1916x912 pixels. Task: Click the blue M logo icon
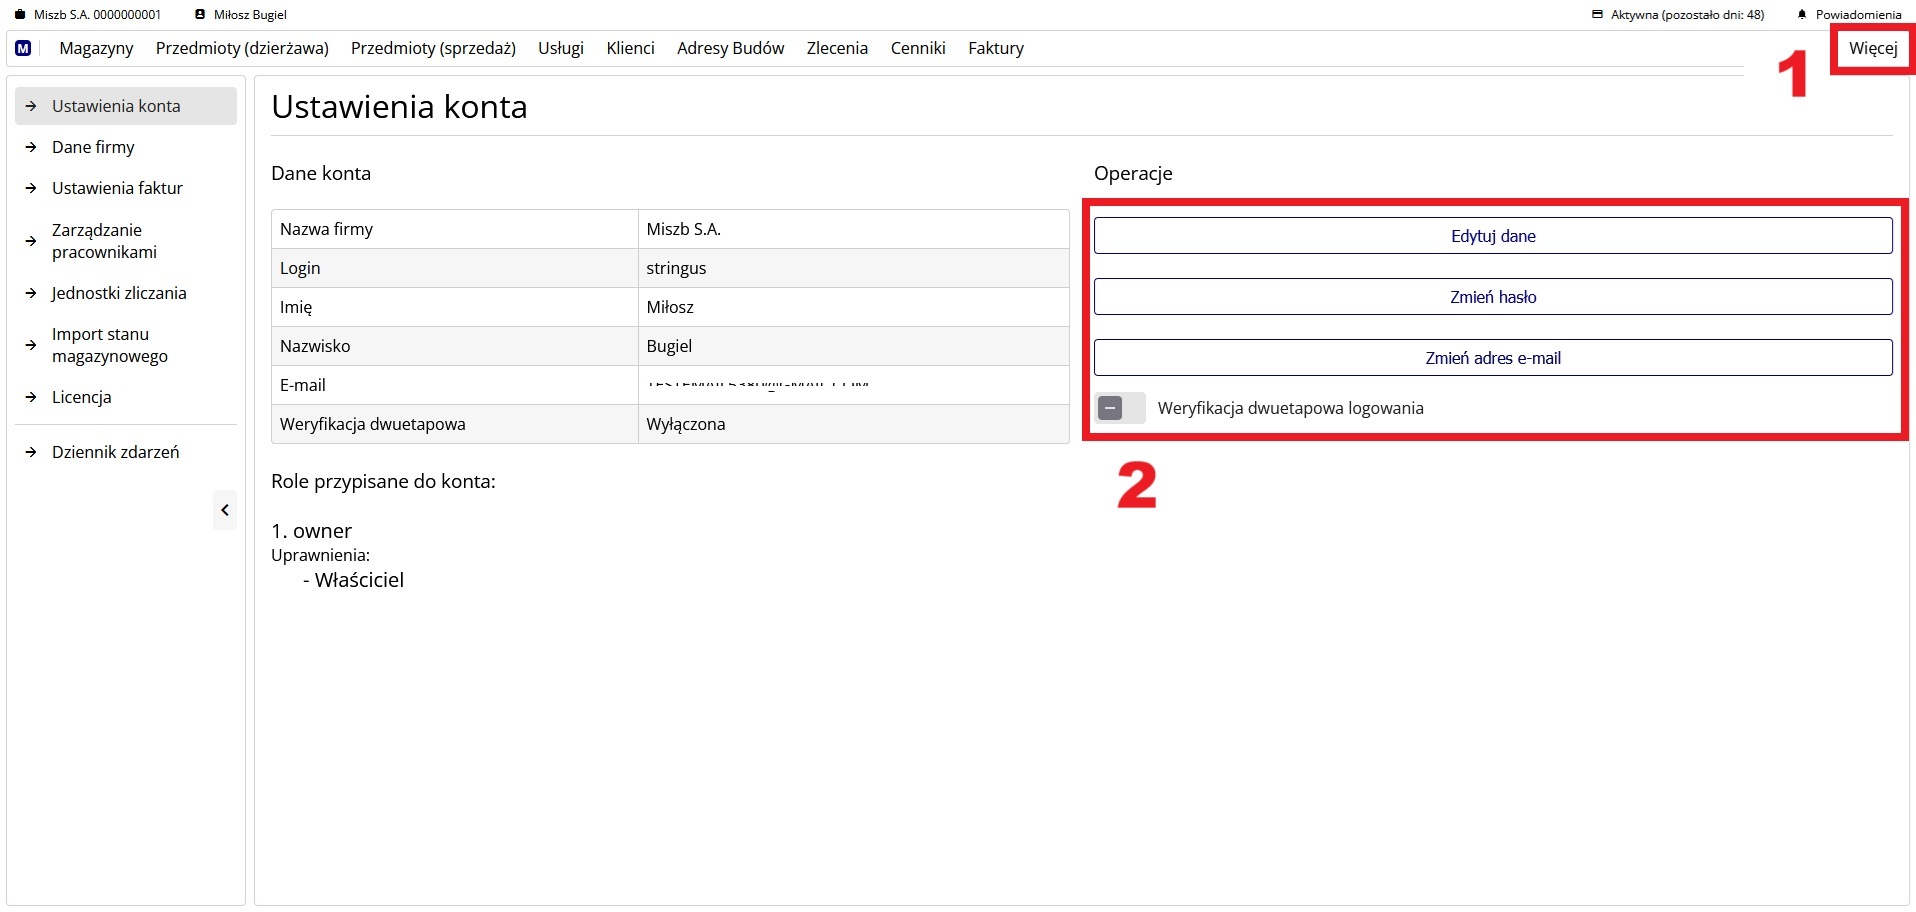23,48
